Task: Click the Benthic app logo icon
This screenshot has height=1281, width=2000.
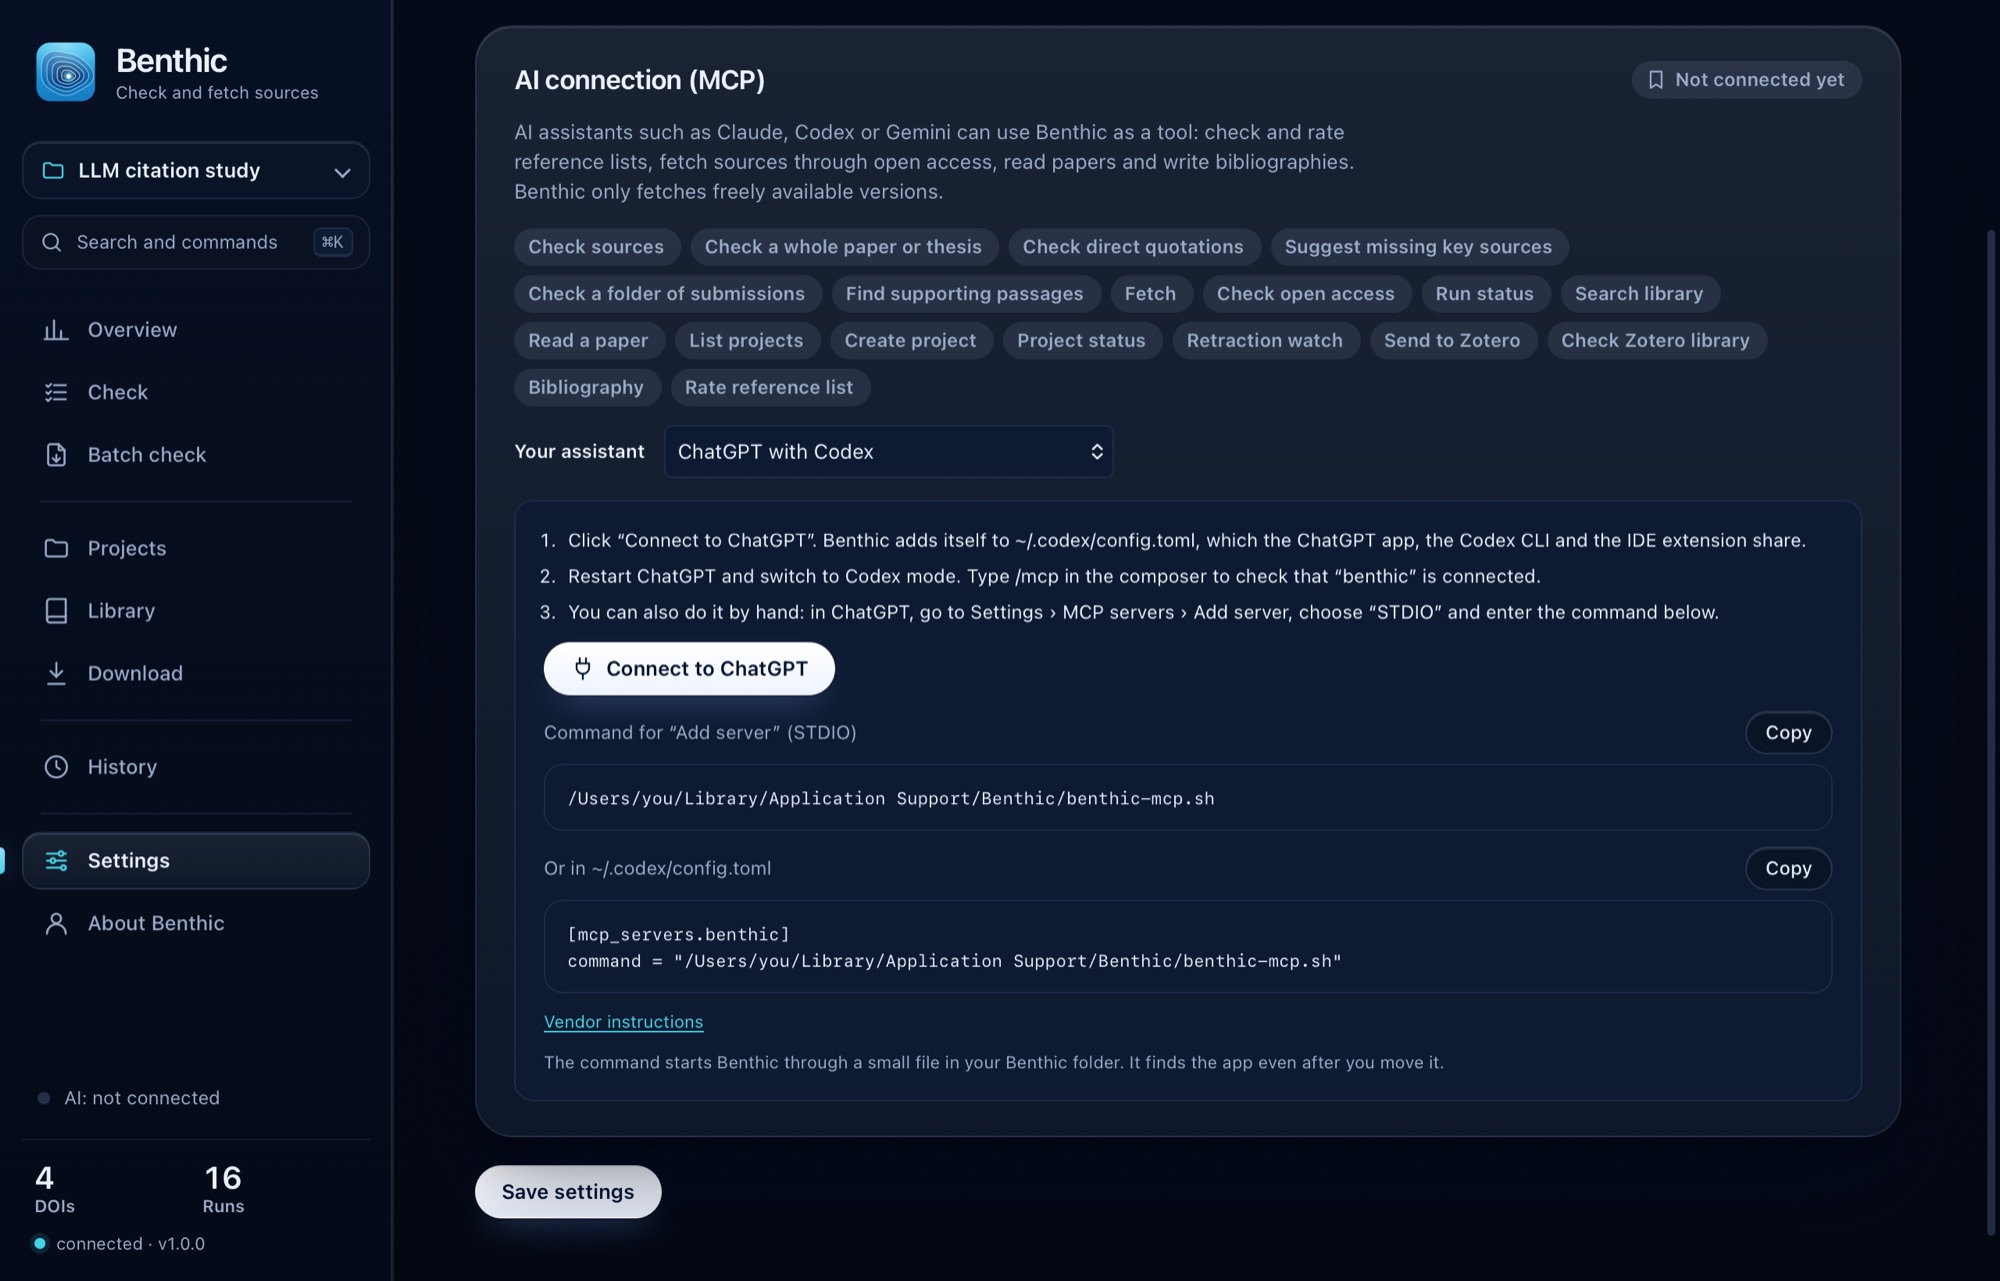Action: coord(65,72)
